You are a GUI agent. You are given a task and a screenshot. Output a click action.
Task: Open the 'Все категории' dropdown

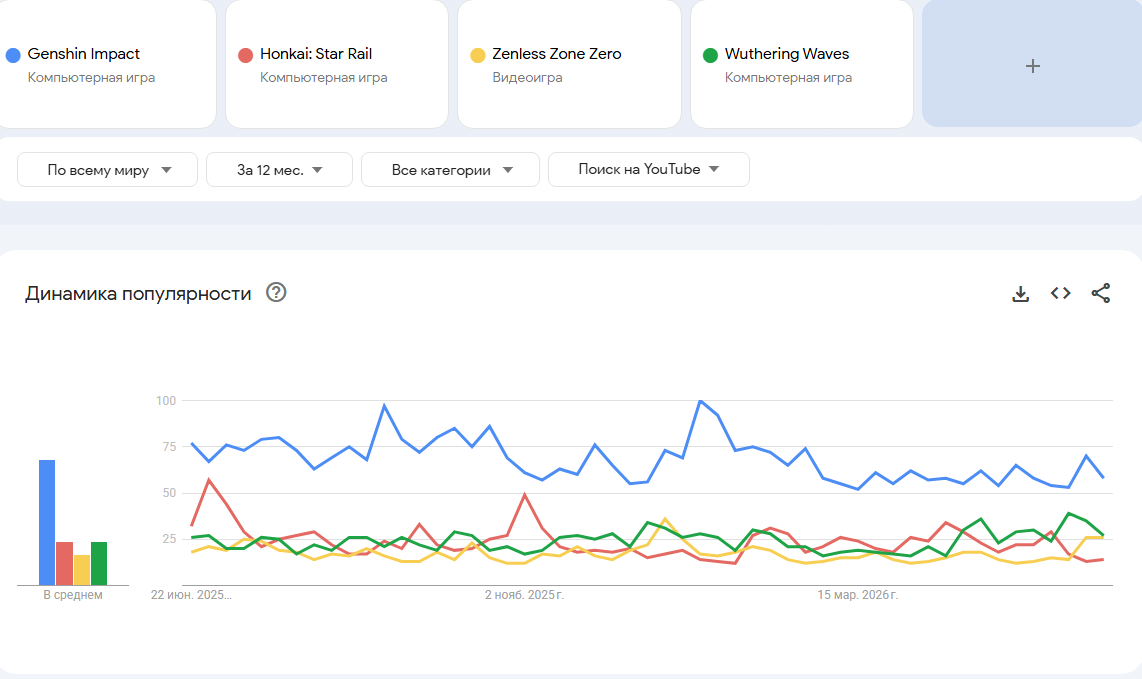point(450,170)
